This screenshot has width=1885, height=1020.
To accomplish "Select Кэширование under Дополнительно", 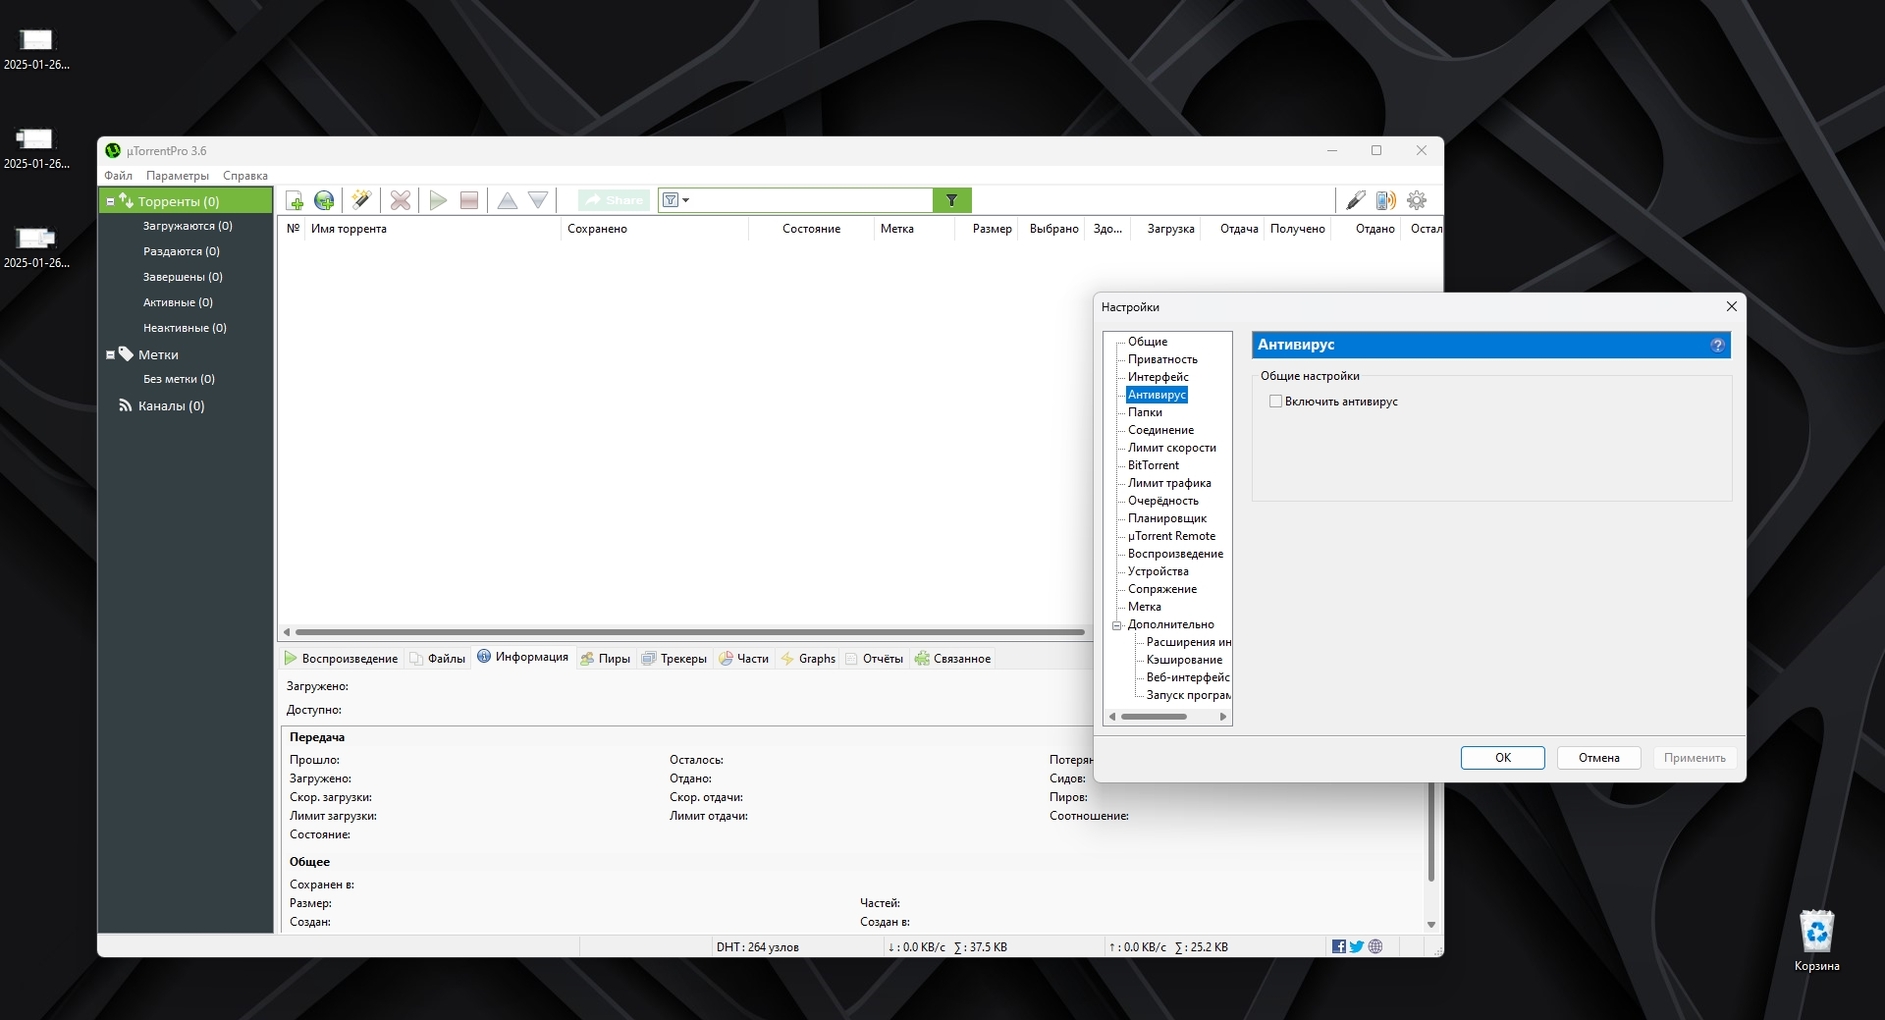I will (1184, 660).
